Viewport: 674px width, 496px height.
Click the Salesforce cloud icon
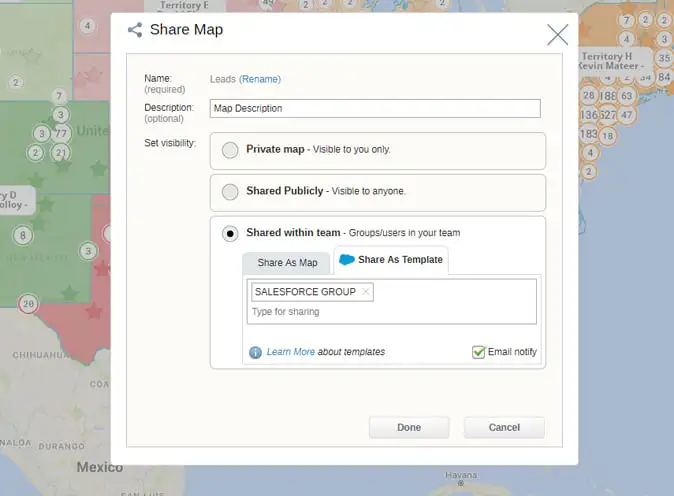click(x=346, y=260)
